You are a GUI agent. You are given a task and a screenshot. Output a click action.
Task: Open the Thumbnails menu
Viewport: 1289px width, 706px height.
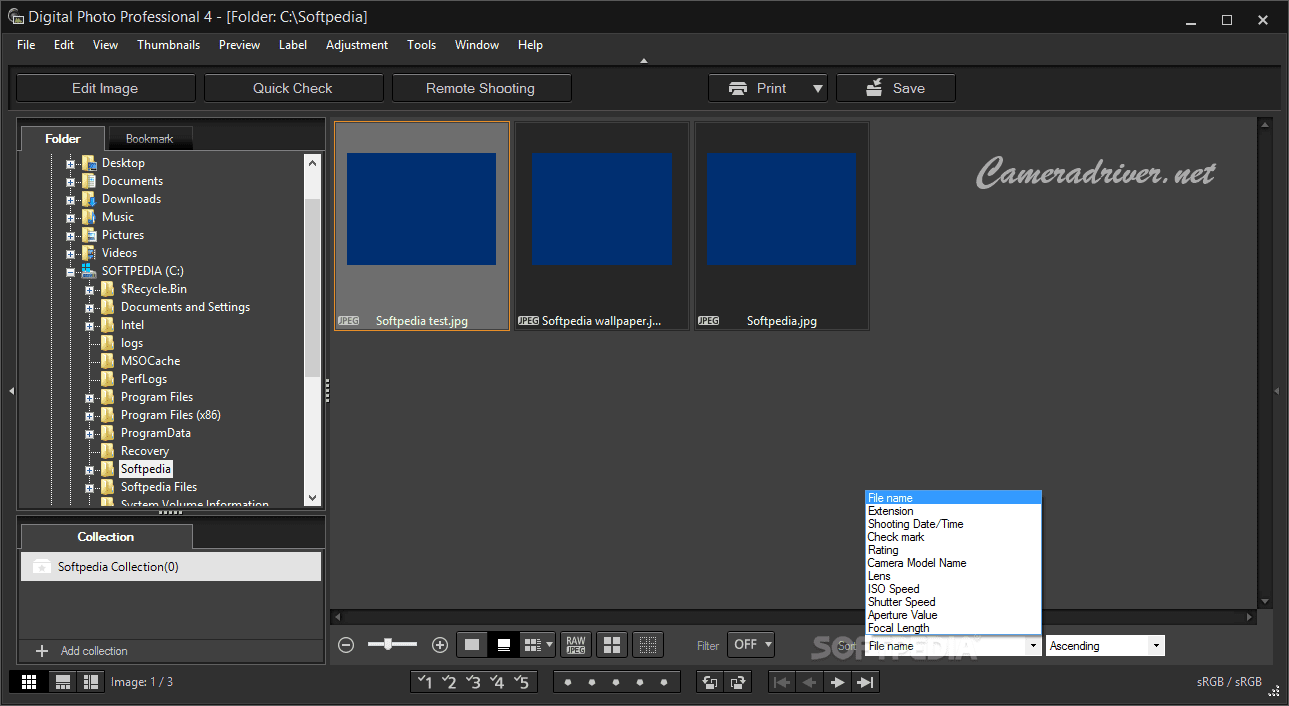click(x=168, y=45)
